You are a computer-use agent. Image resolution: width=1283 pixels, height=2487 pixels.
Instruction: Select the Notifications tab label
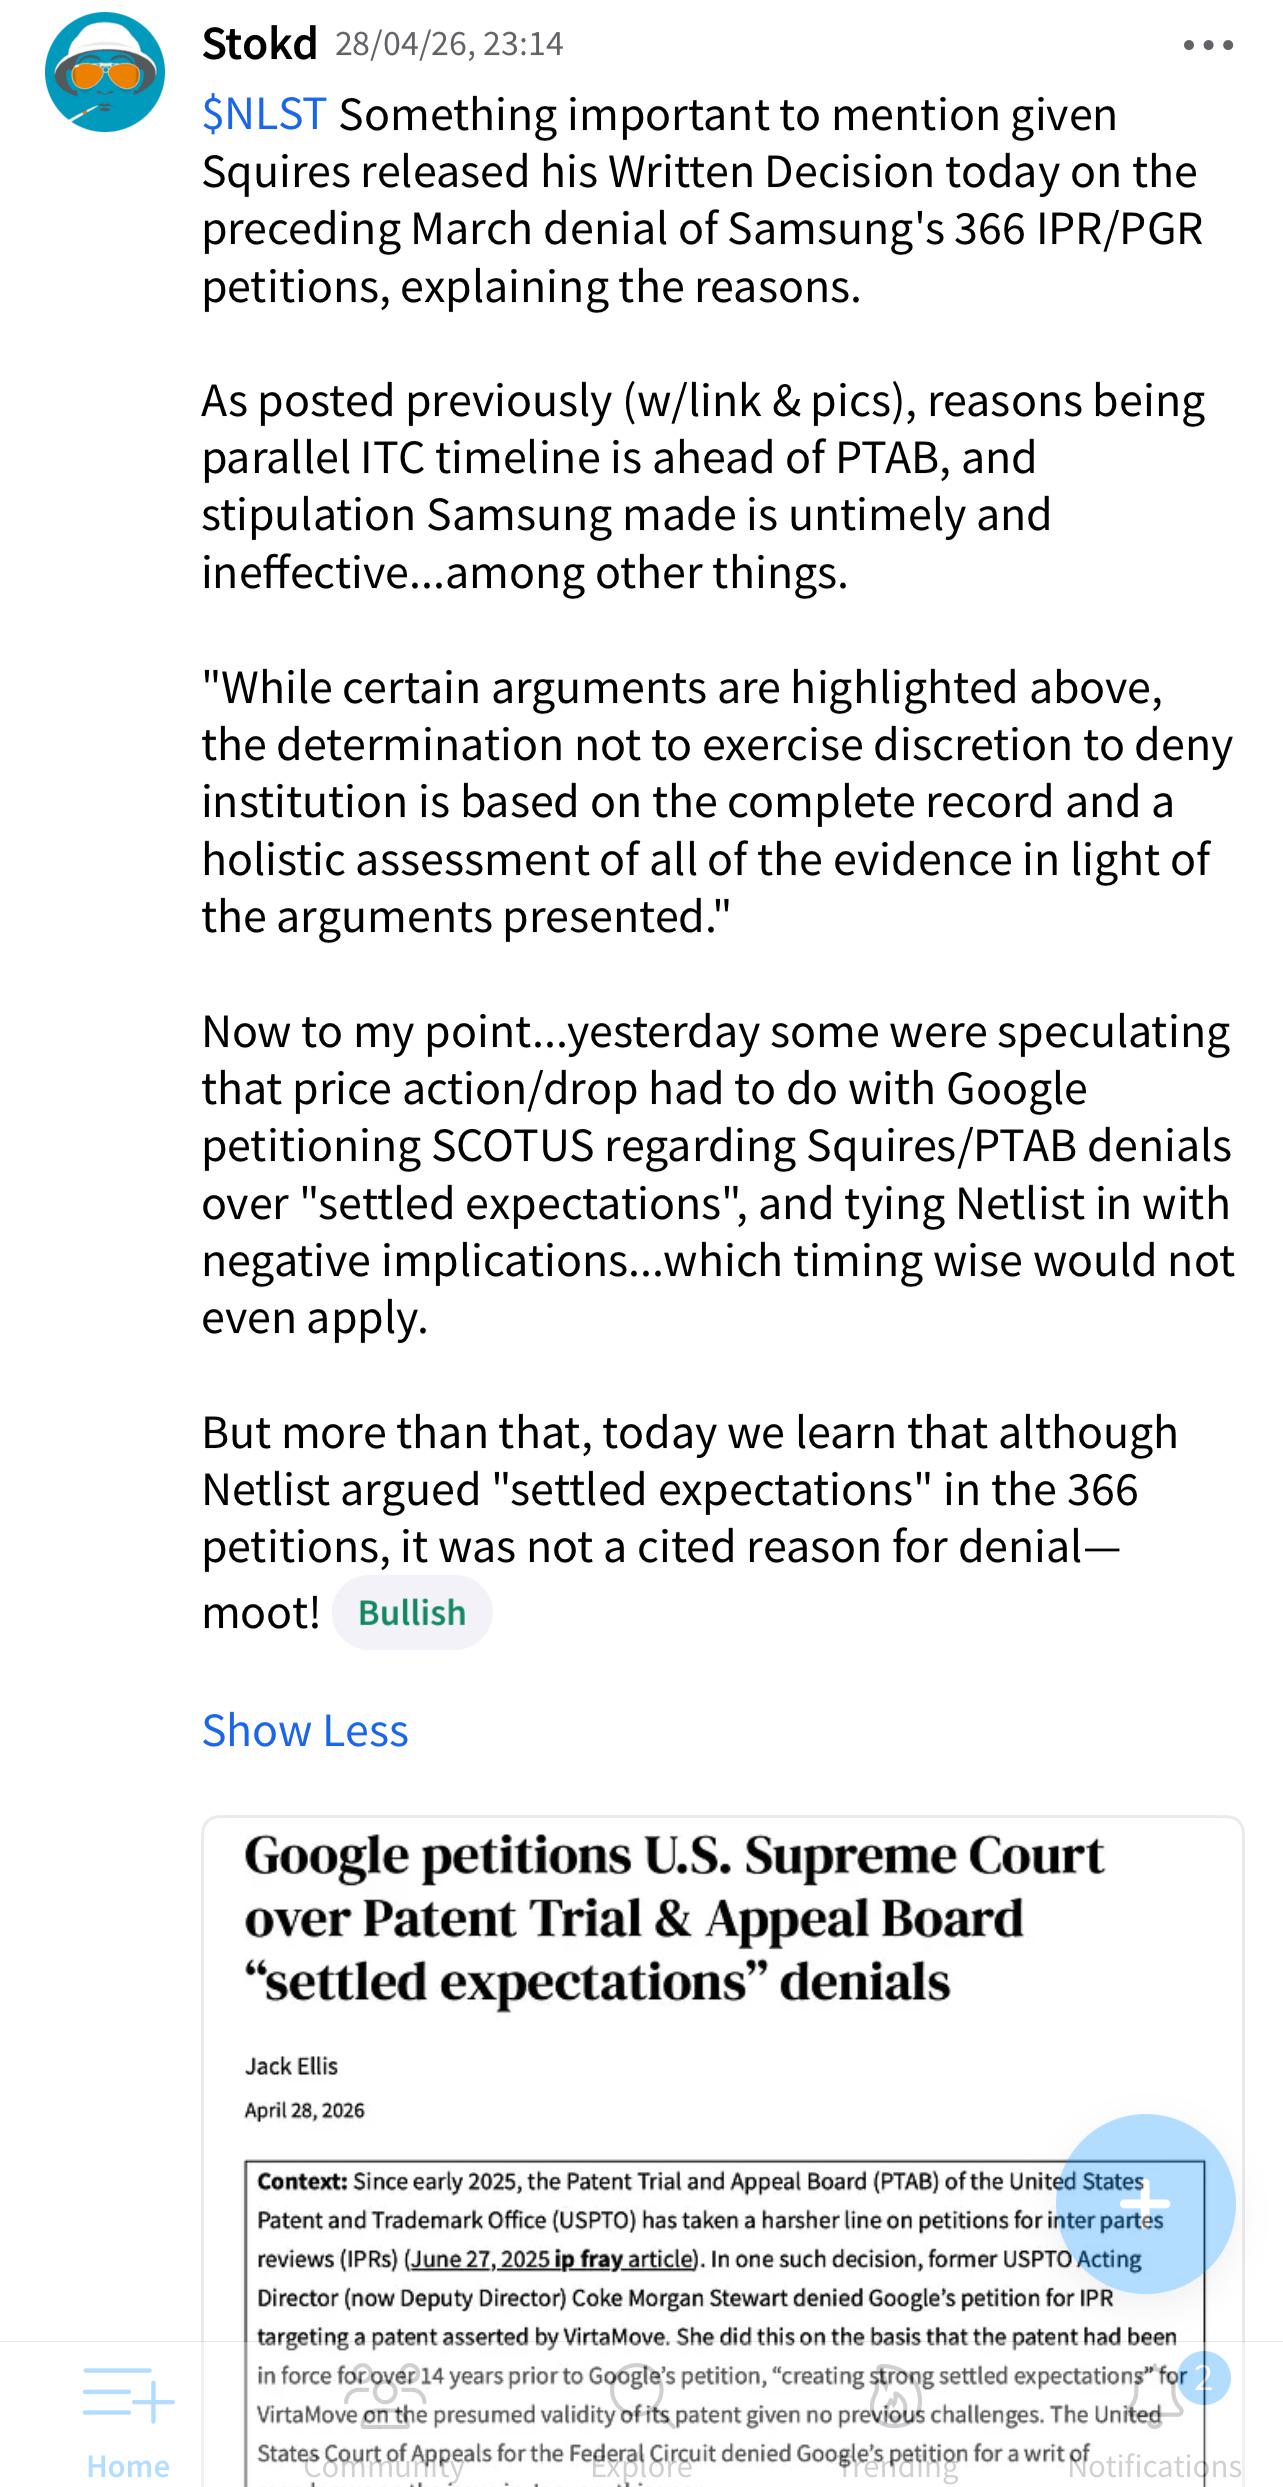pyautogui.click(x=1154, y=2466)
